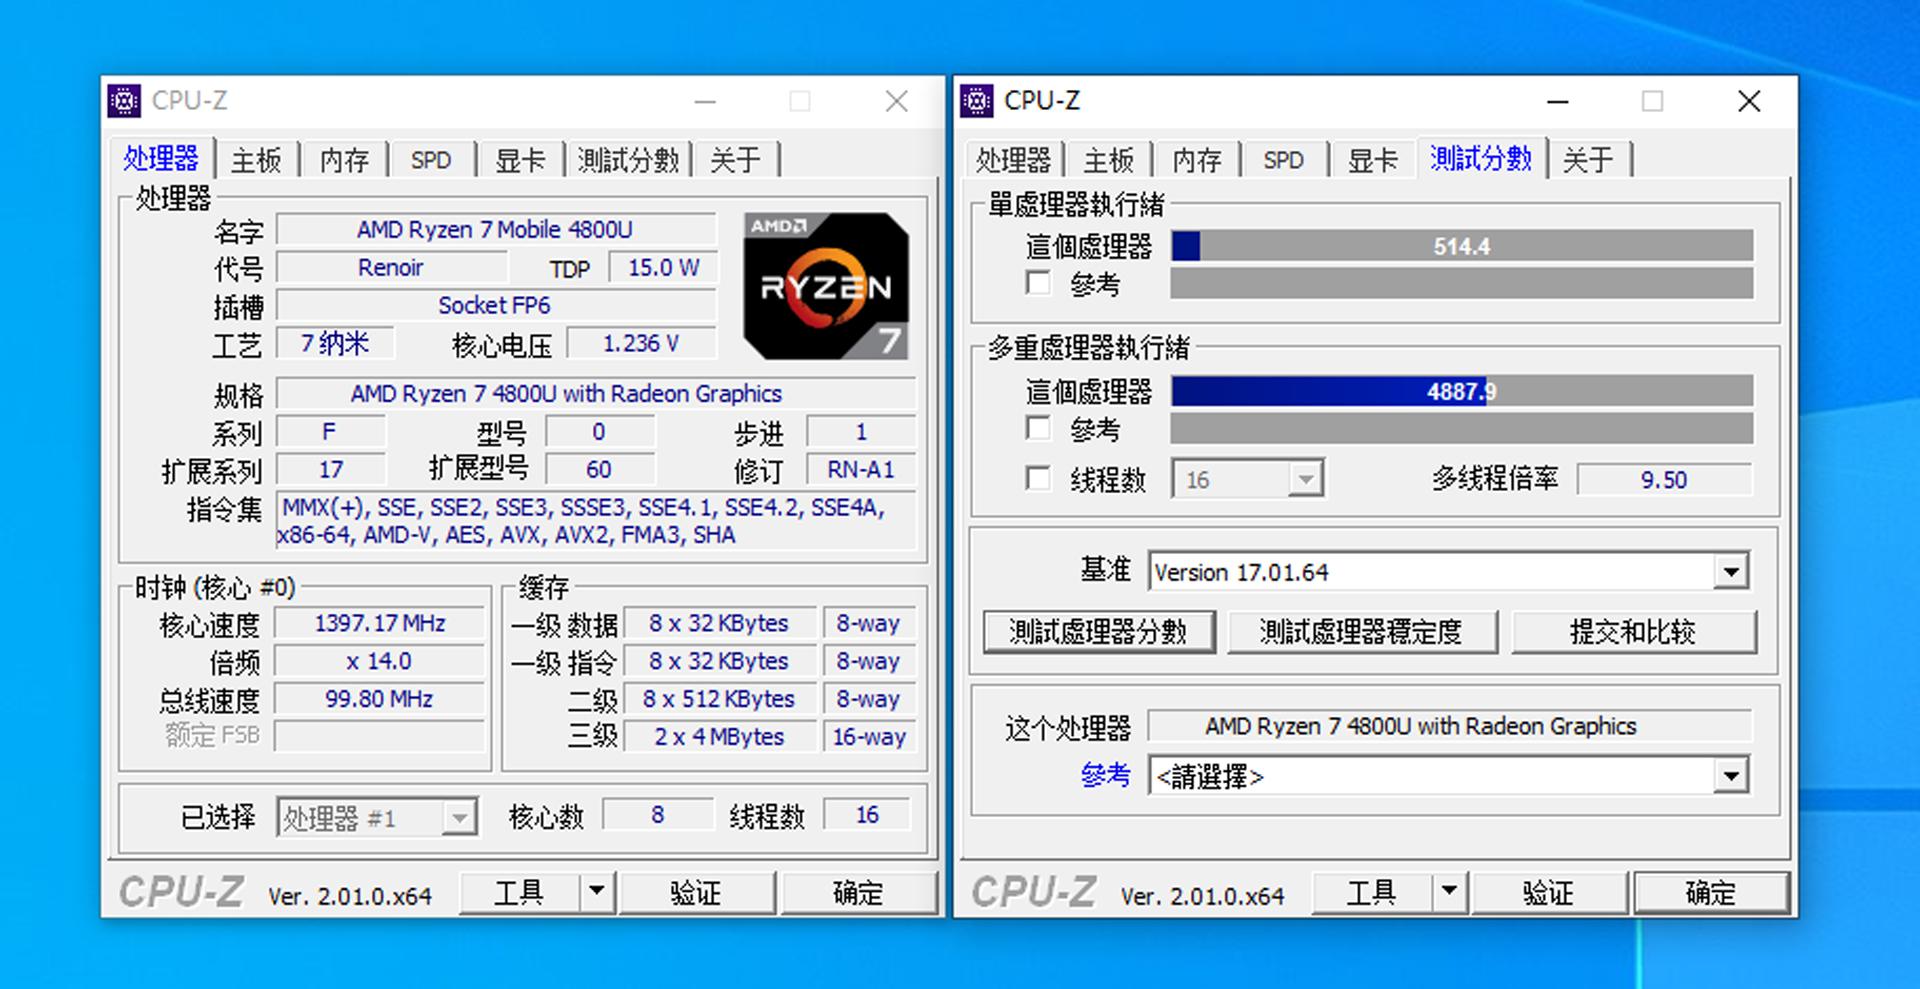Click the 测试处理器分数 button

[x=1098, y=632]
